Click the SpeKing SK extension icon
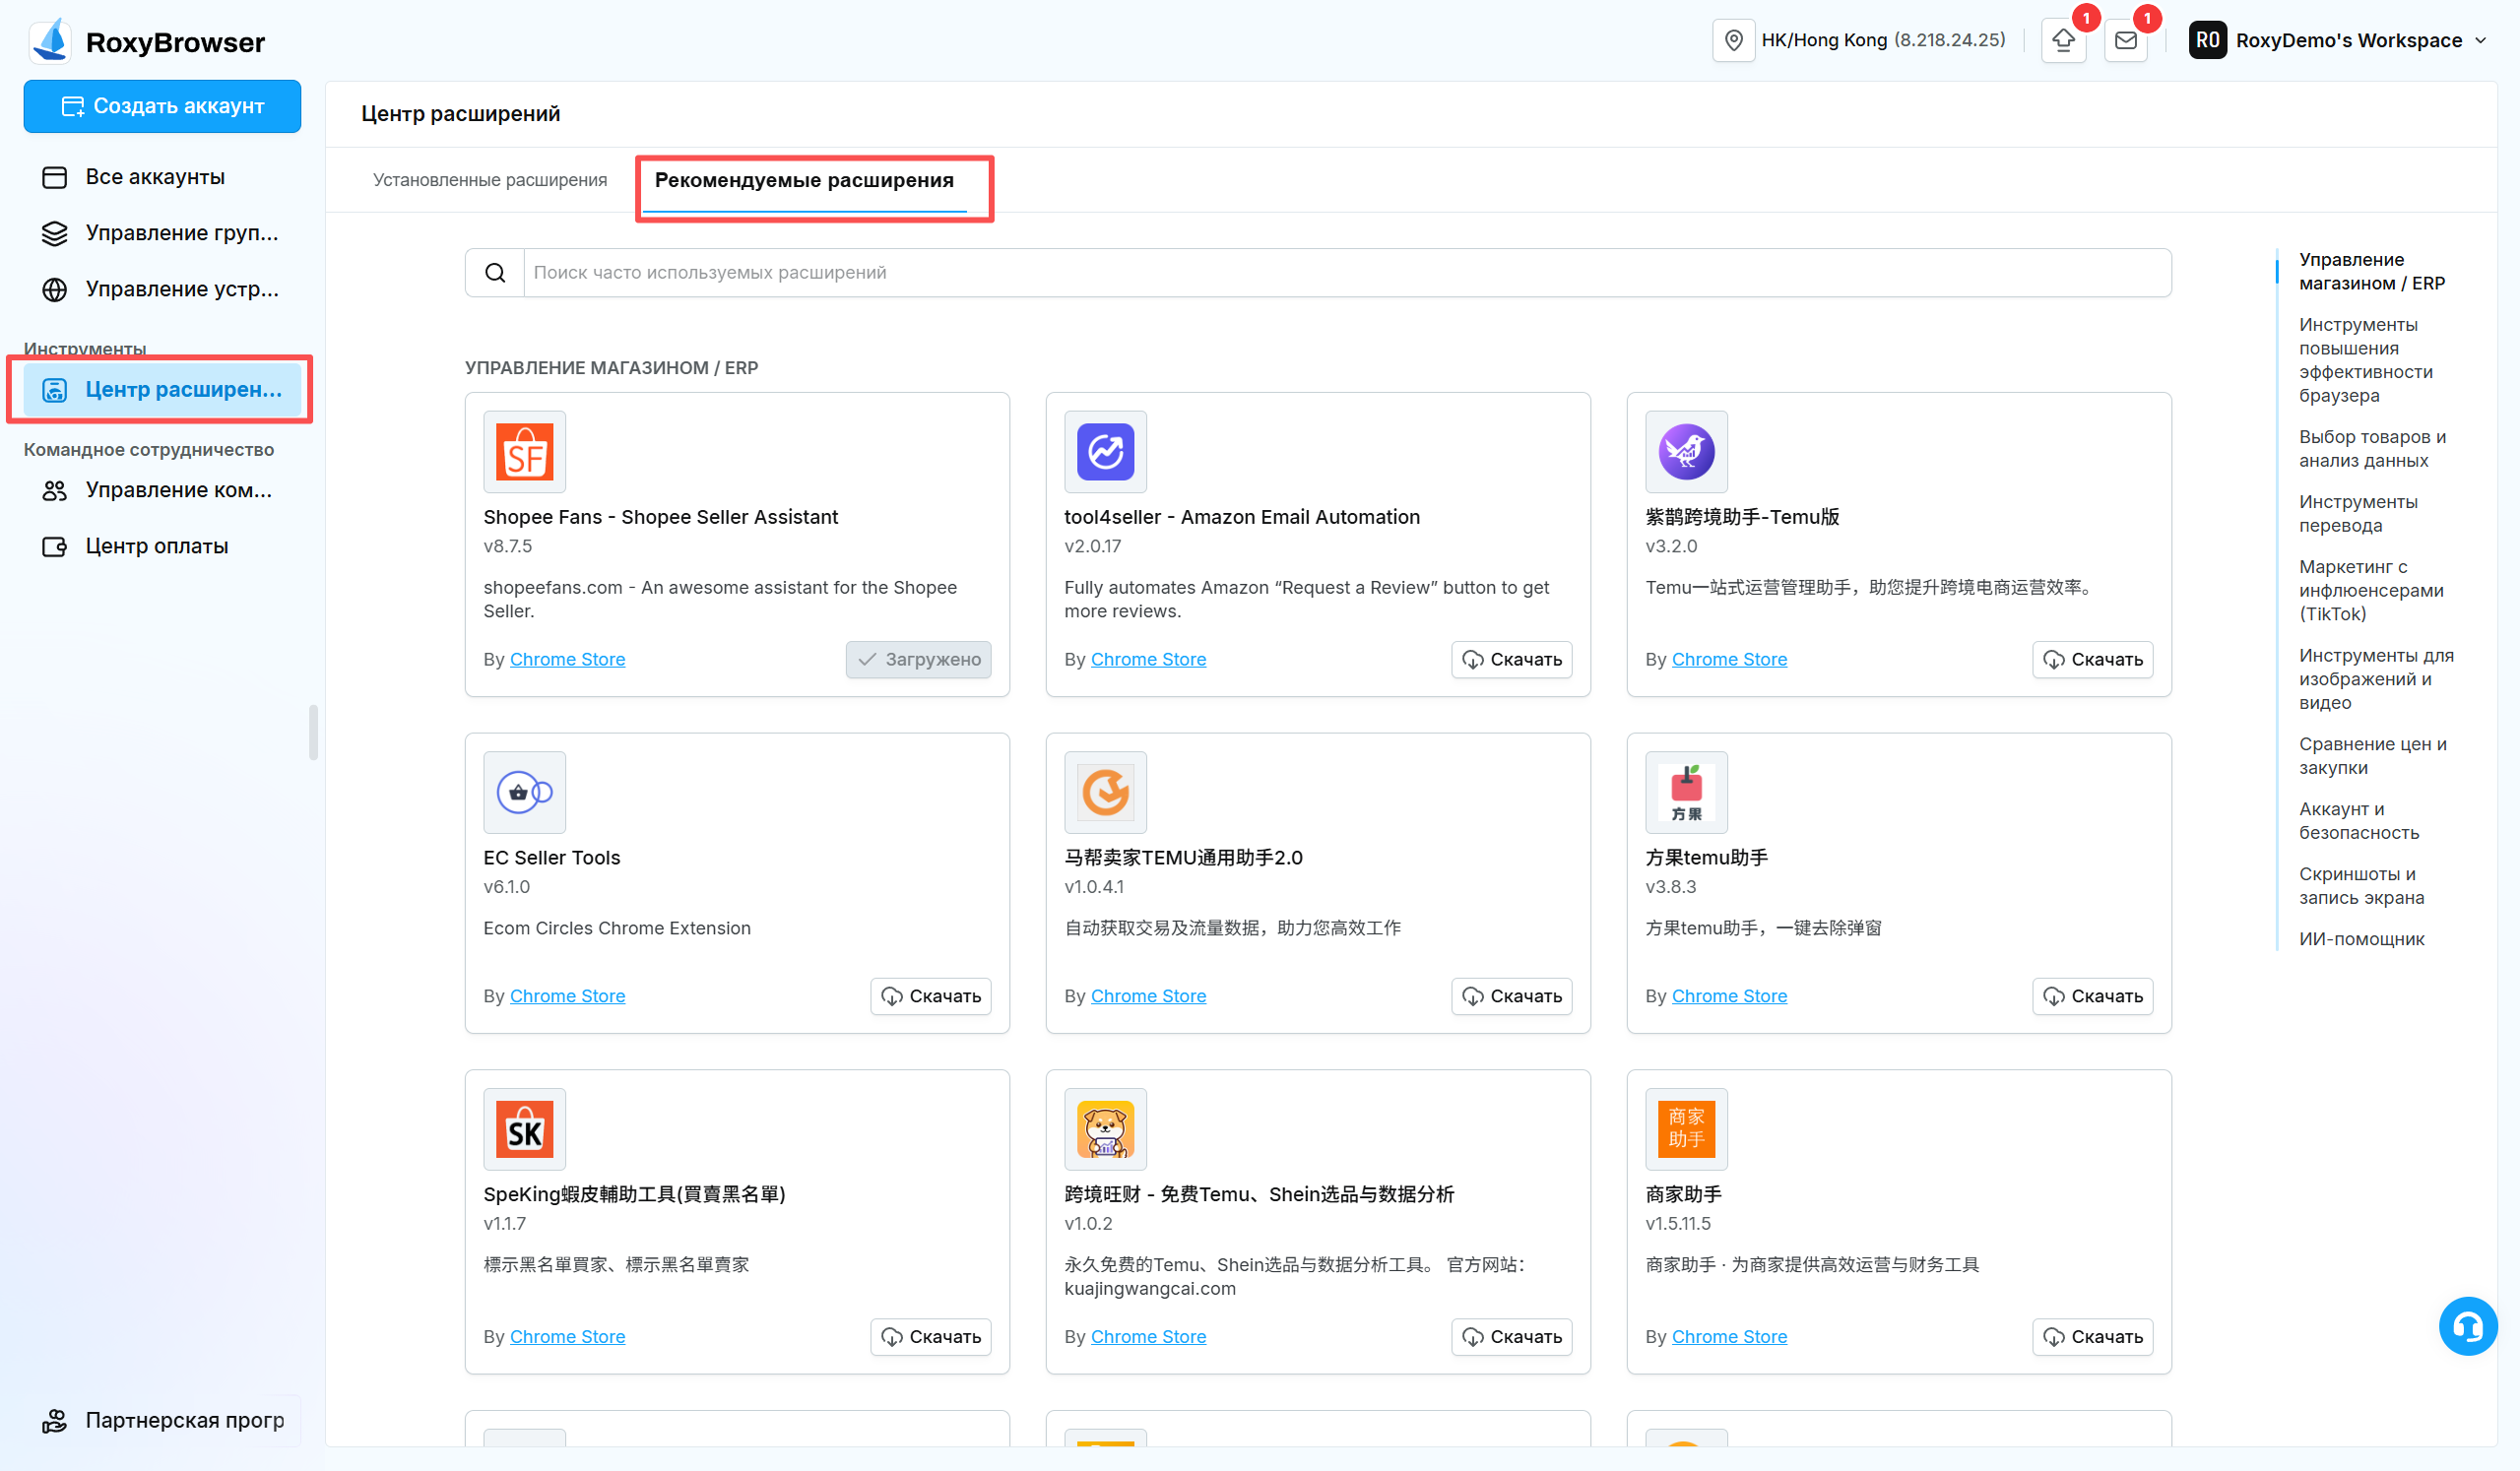The height and width of the screenshot is (1471, 2520). click(525, 1129)
